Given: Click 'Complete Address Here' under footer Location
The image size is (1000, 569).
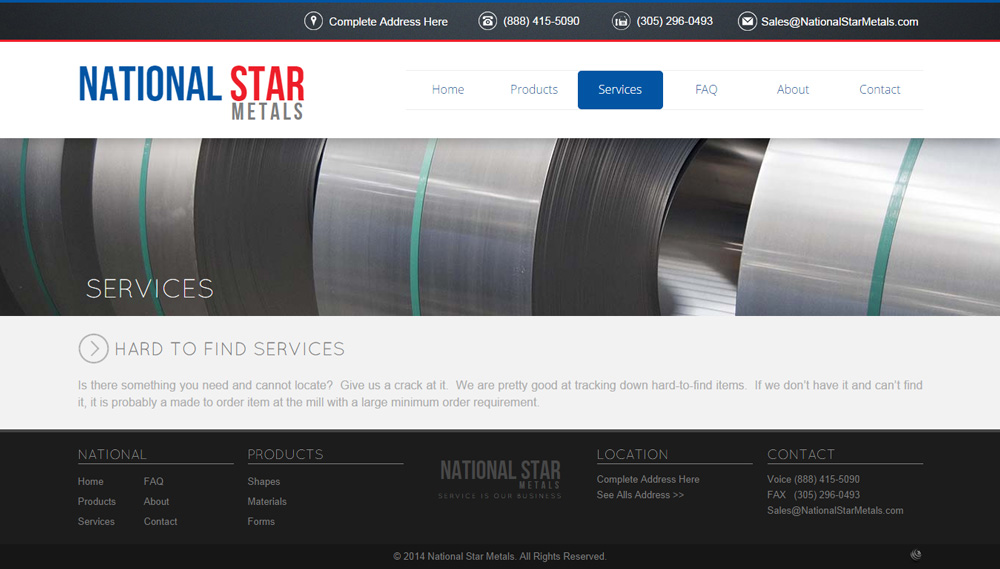Looking at the screenshot, I should [x=648, y=479].
